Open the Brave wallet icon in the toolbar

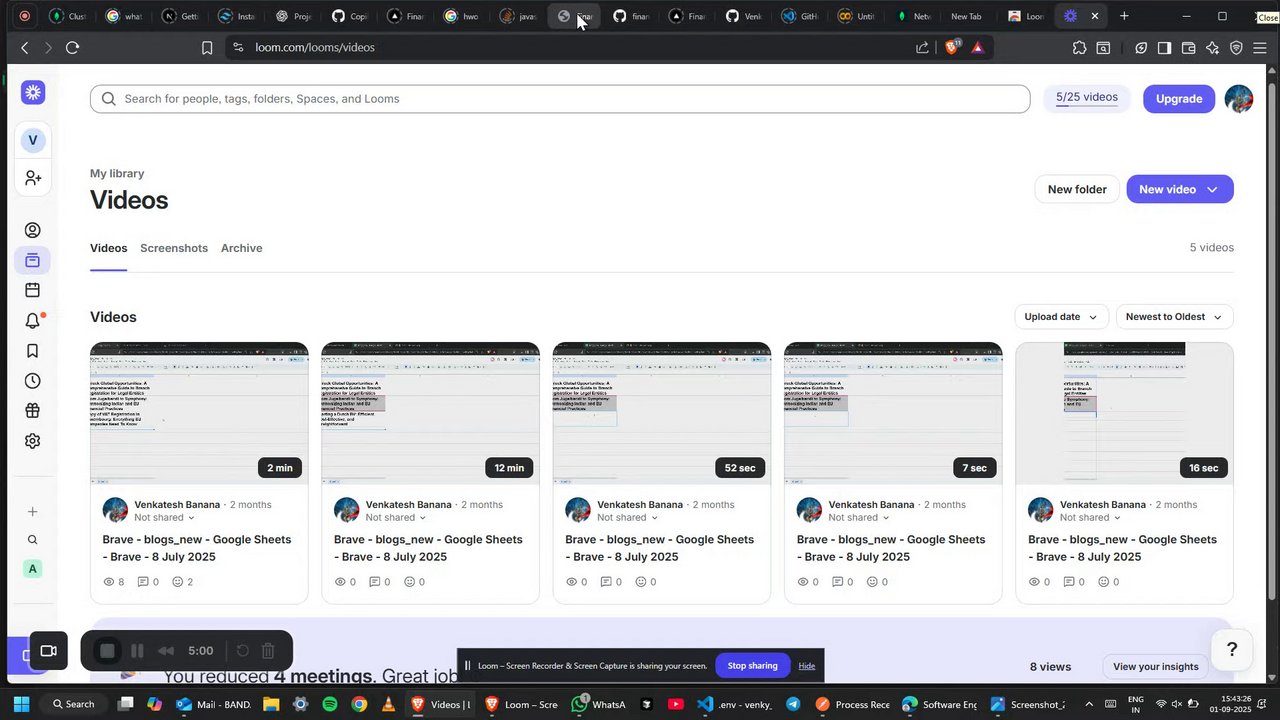pos(1188,47)
